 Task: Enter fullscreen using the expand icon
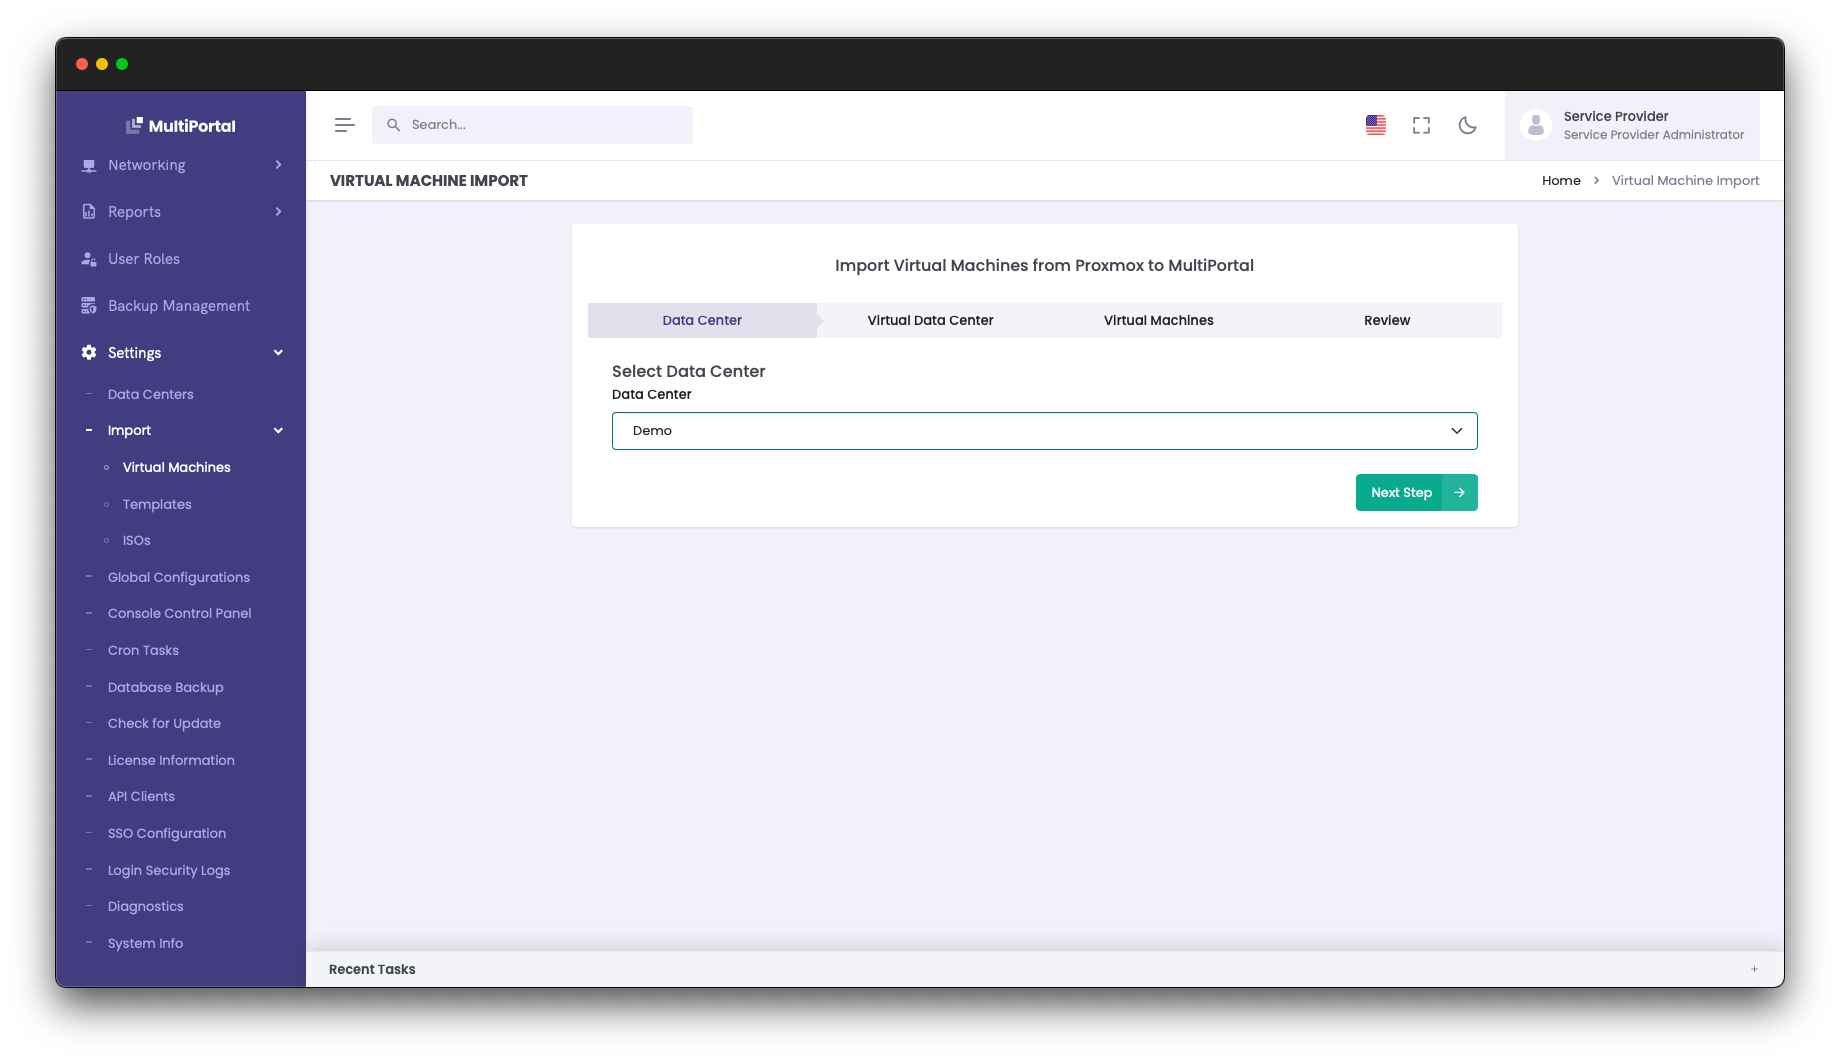(1421, 125)
